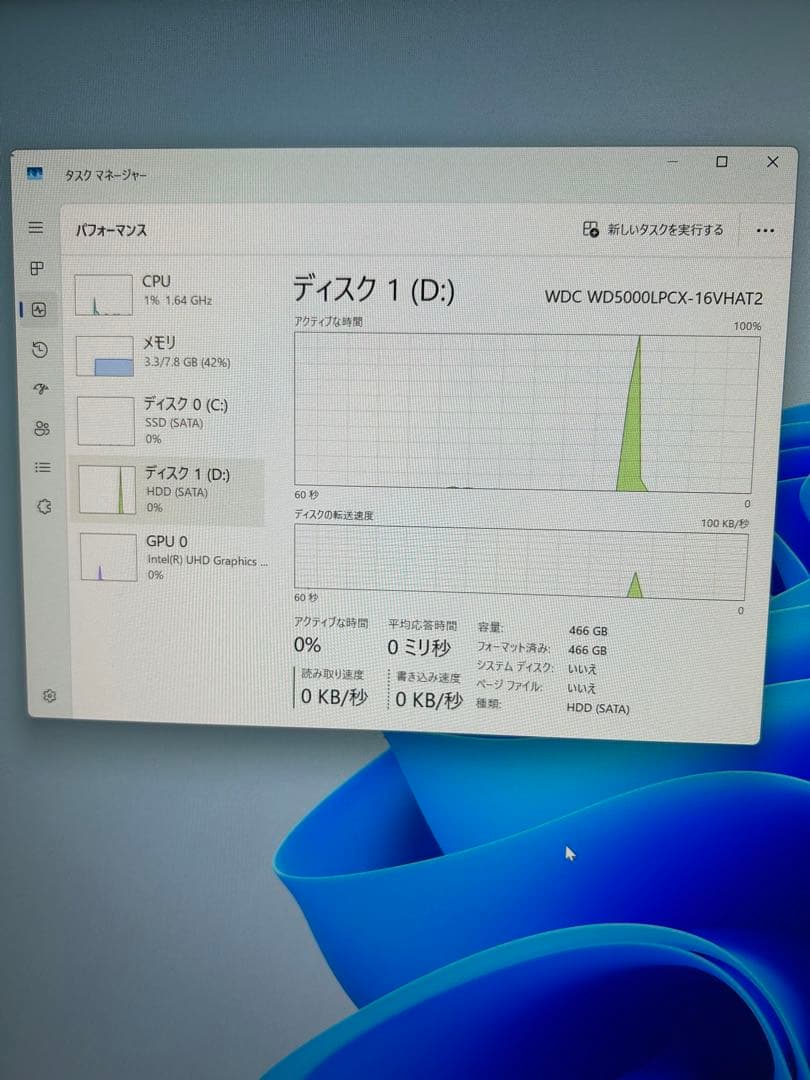Viewport: 810px width, 1080px height.
Task: Expand the navigation sidebar with the hamburger menu
Action: [36, 227]
